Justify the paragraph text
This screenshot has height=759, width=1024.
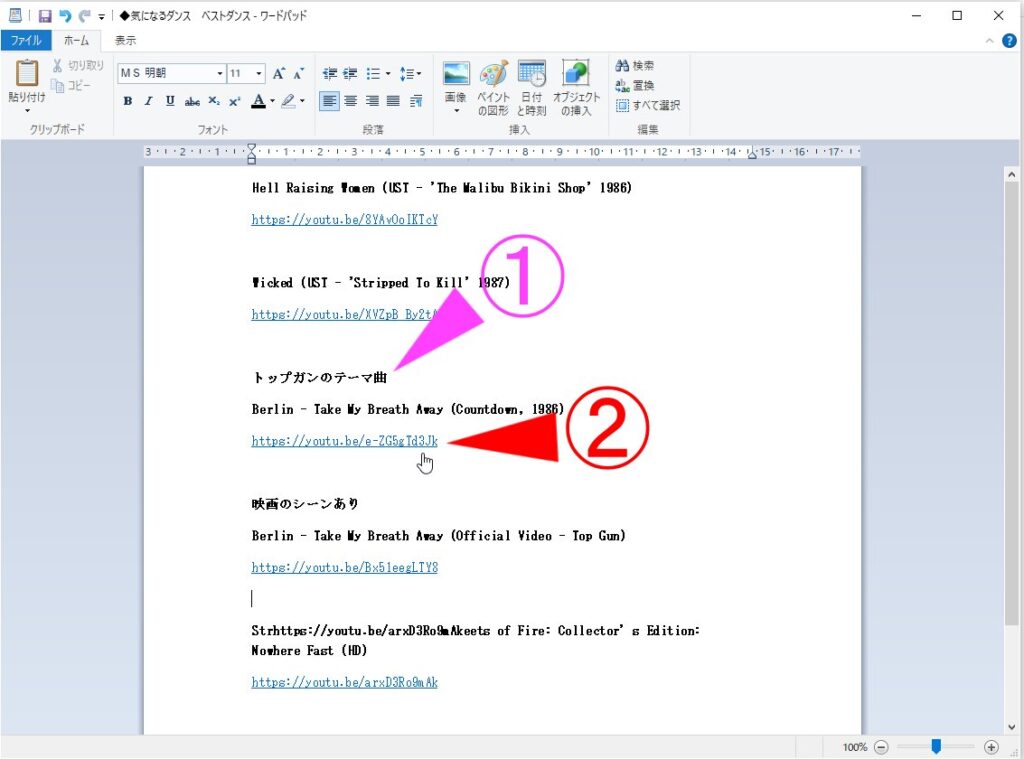point(393,101)
